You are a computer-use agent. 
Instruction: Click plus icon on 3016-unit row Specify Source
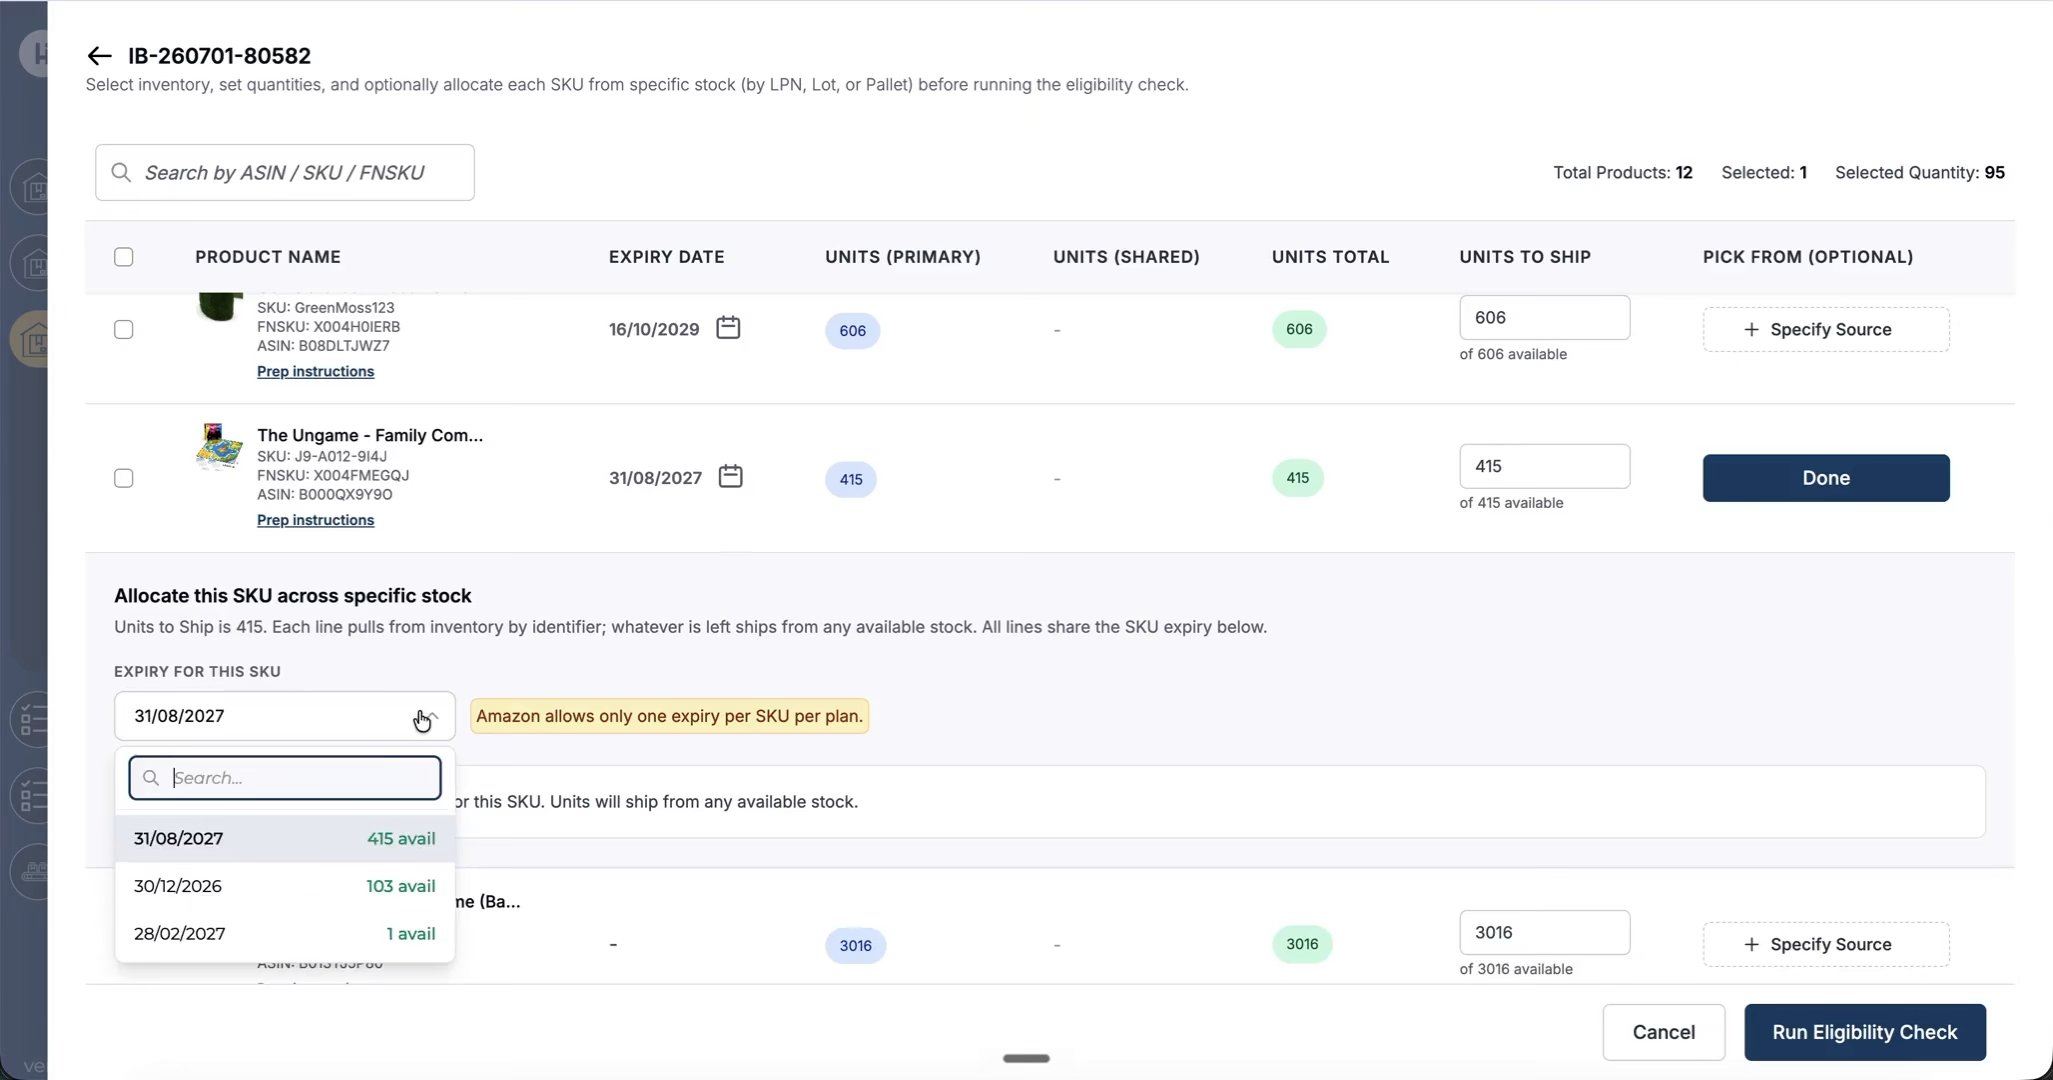point(1751,944)
